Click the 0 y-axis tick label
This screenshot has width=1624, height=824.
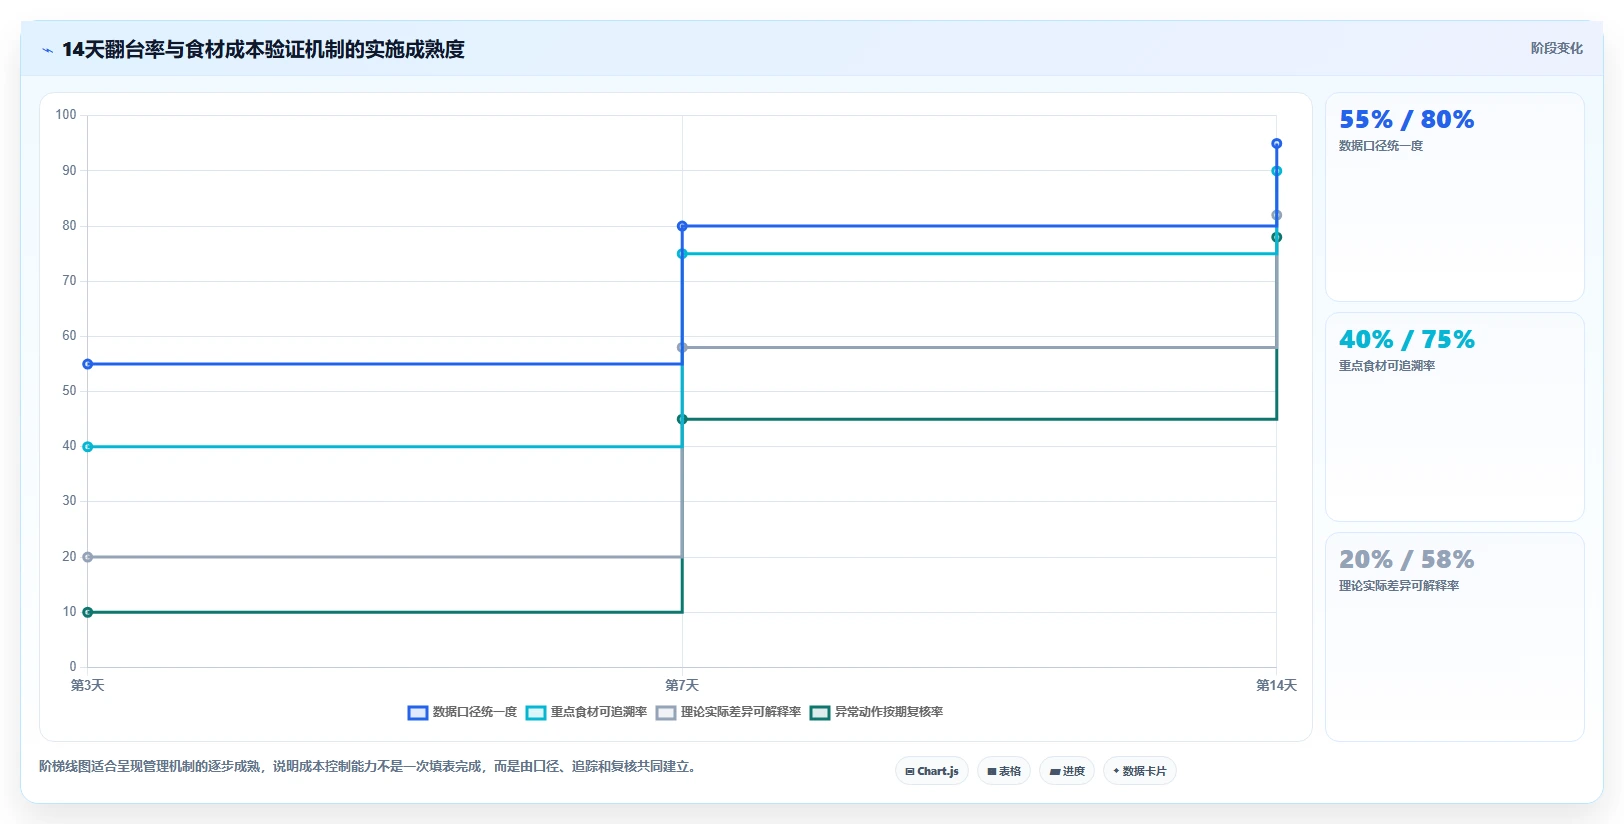click(73, 667)
